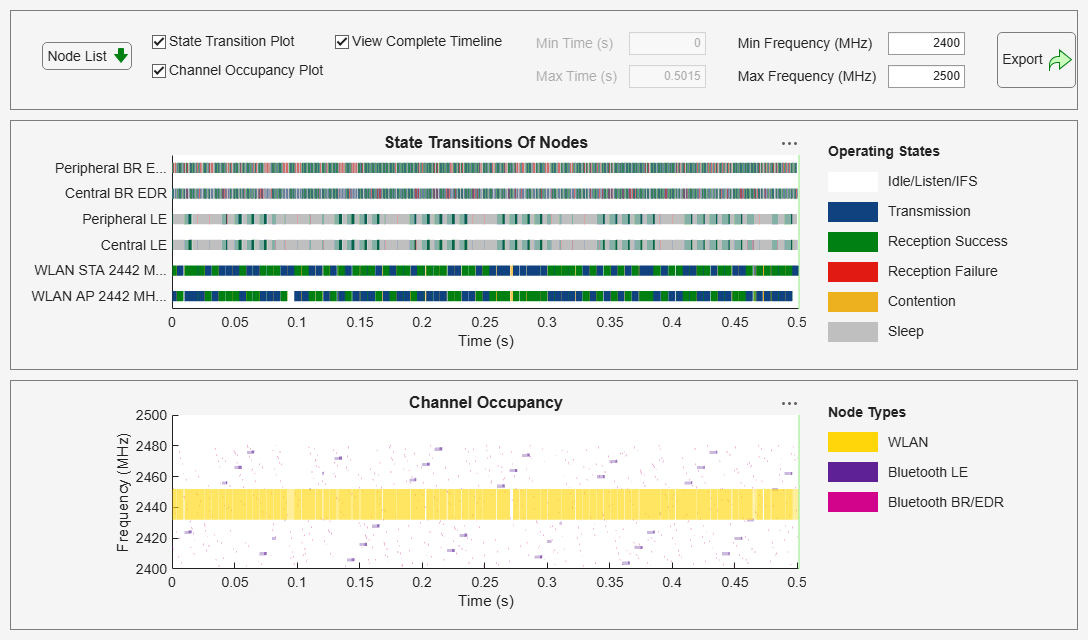Click the Frequency (MHz) axis label
The image size is (1088, 640).
(x=123, y=492)
